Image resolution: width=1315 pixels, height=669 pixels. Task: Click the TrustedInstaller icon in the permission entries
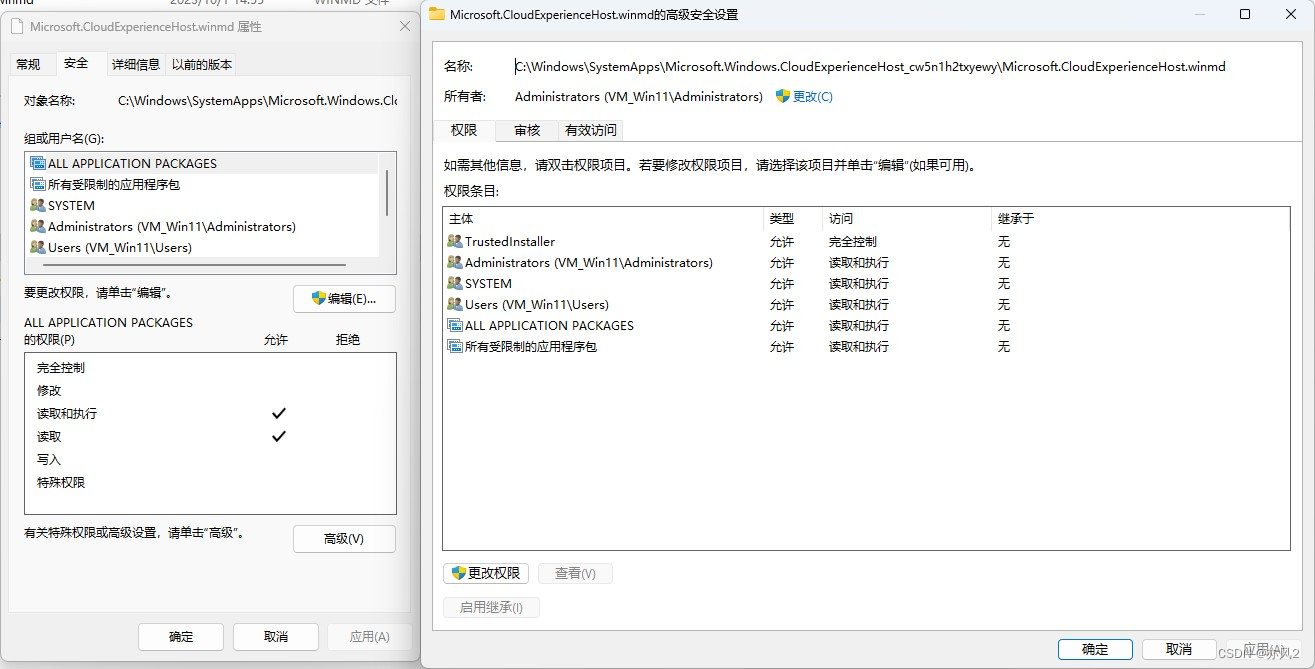(x=455, y=241)
